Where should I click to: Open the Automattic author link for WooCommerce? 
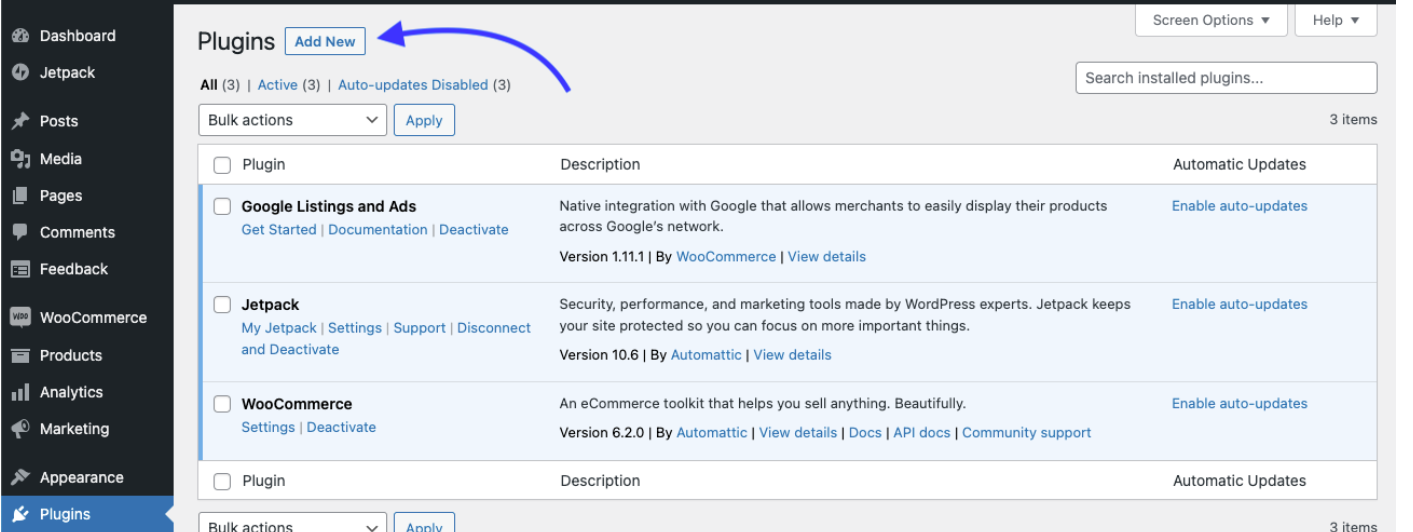pos(712,432)
